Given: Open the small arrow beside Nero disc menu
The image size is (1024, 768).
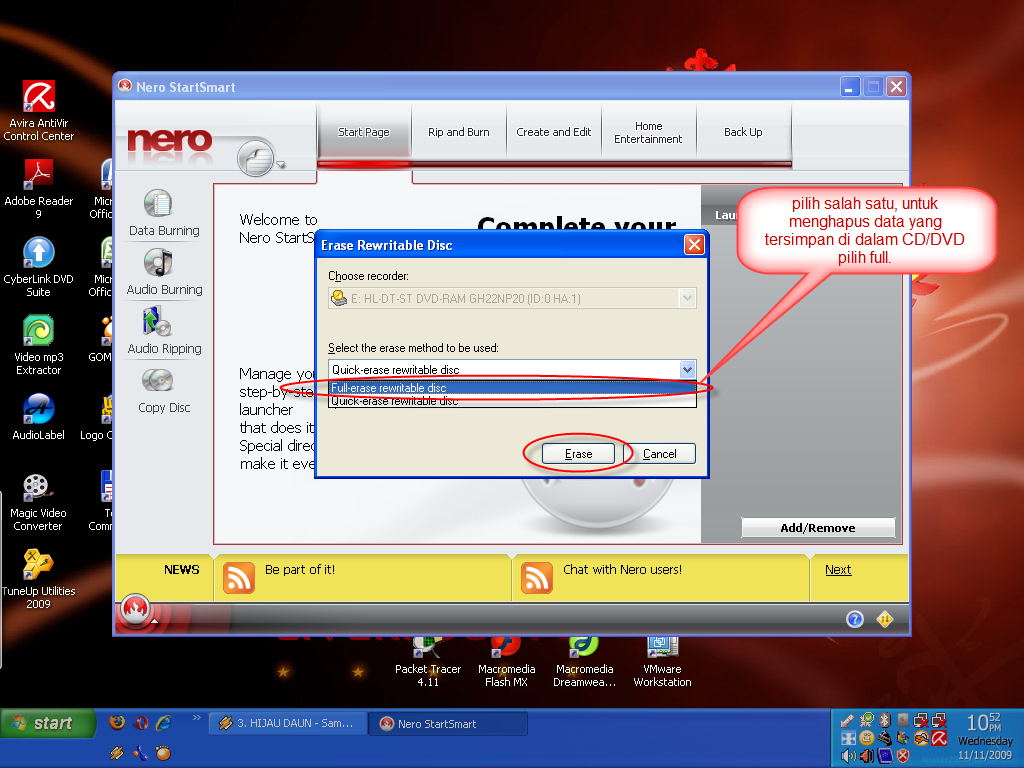Looking at the screenshot, I should pyautogui.click(x=281, y=165).
